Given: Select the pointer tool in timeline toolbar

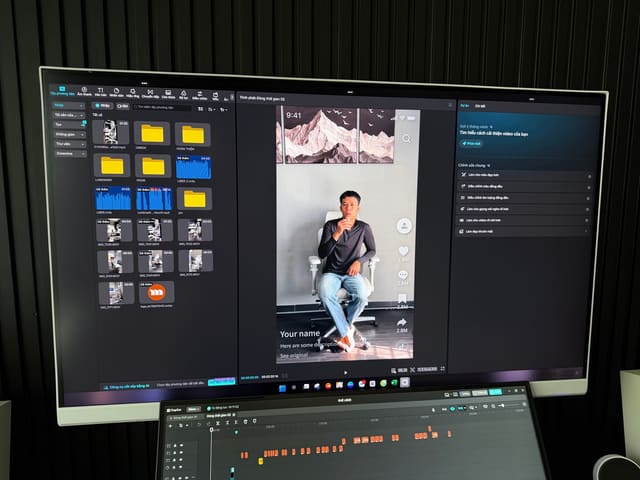Looking at the screenshot, I should tap(180, 425).
